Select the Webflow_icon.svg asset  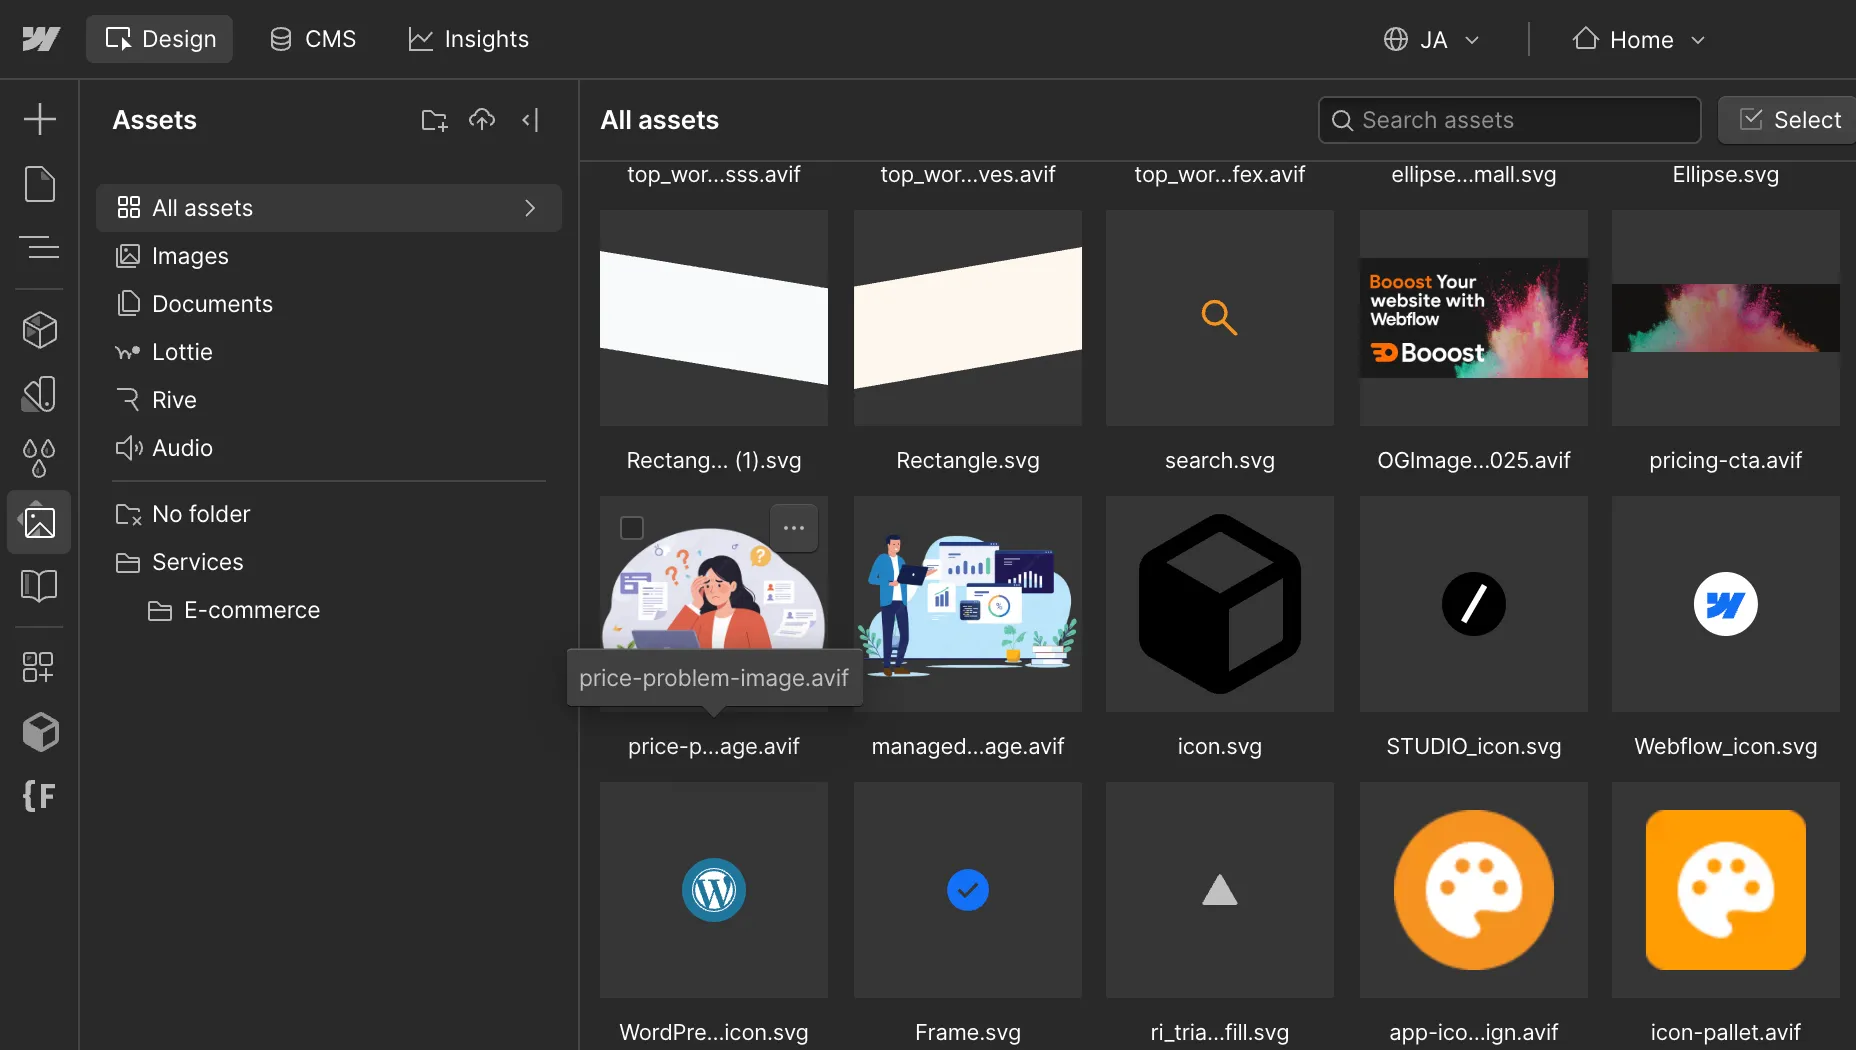point(1726,604)
